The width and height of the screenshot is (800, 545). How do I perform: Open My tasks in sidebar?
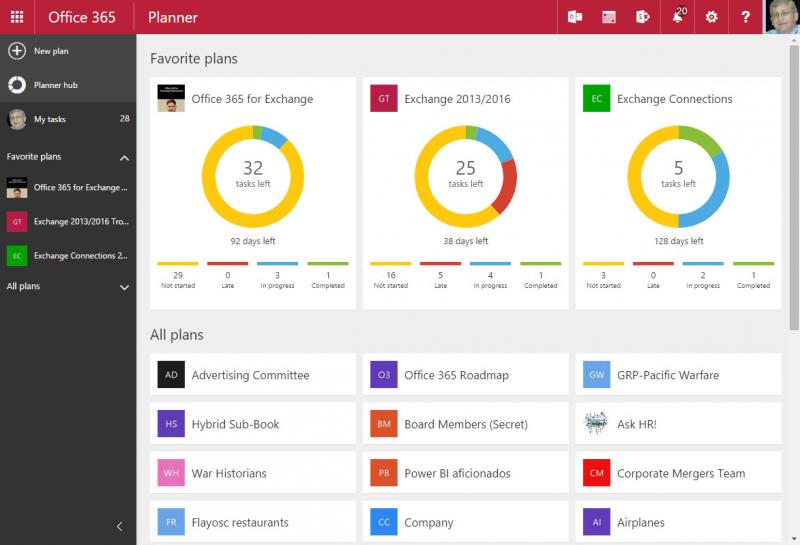(x=68, y=119)
